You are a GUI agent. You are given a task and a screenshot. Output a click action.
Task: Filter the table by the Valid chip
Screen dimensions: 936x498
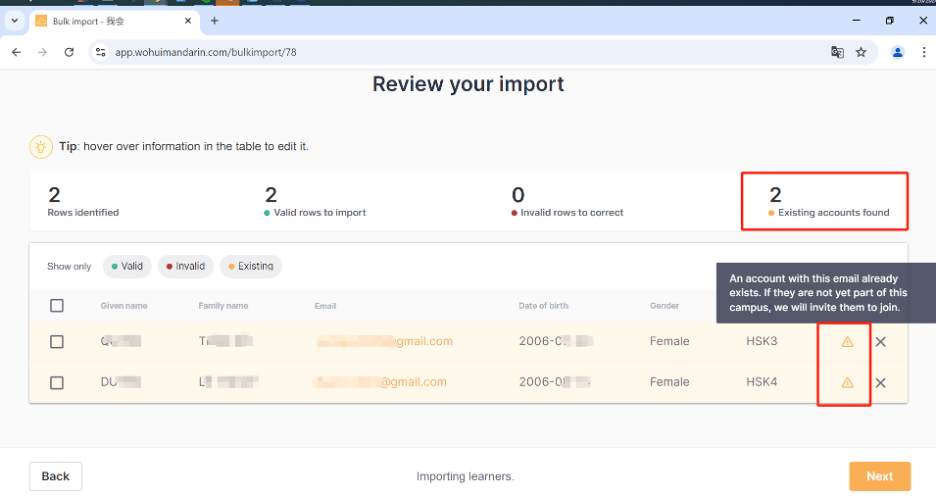[127, 266]
